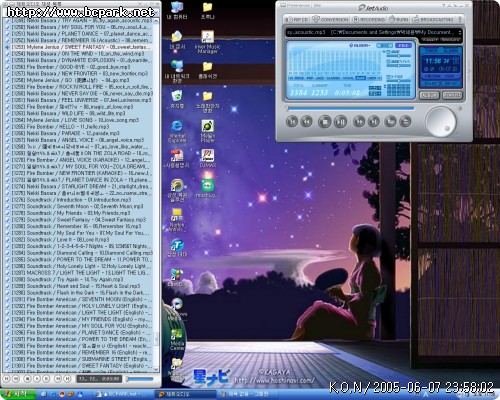Open Preferences in JetAudio title bar
500x400 pixels.
(x=297, y=6)
